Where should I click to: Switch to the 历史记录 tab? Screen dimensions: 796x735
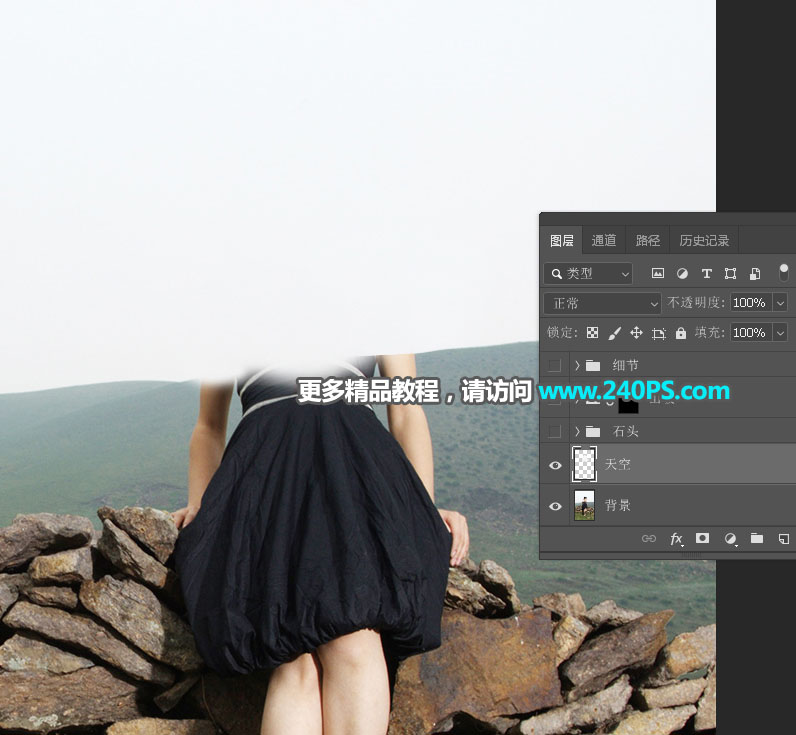[x=704, y=241]
